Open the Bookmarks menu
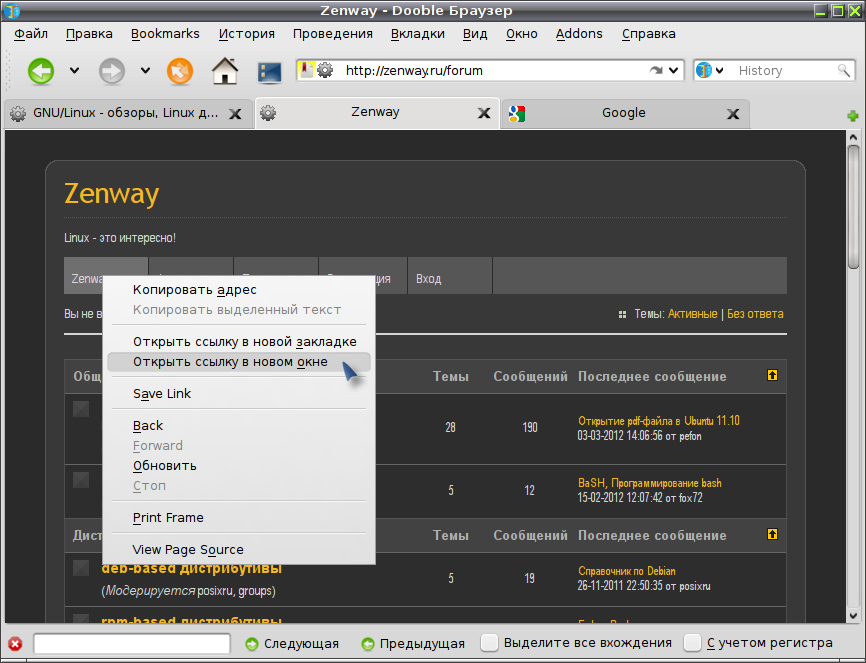The height and width of the screenshot is (663, 866). click(165, 34)
